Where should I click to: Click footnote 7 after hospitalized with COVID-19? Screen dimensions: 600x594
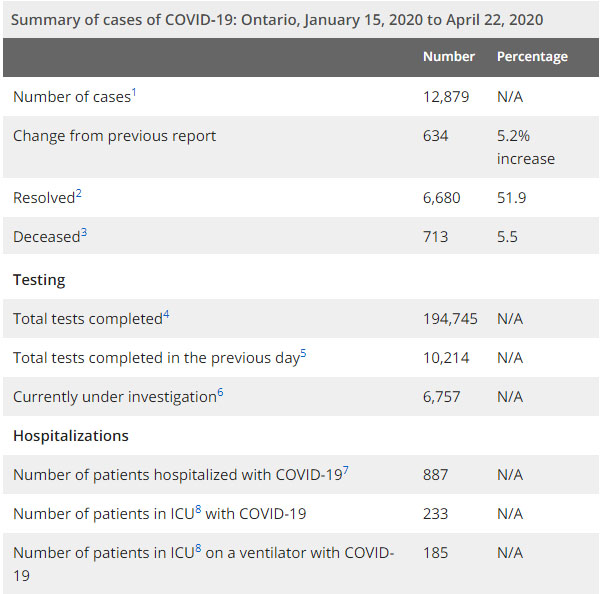[x=346, y=470]
